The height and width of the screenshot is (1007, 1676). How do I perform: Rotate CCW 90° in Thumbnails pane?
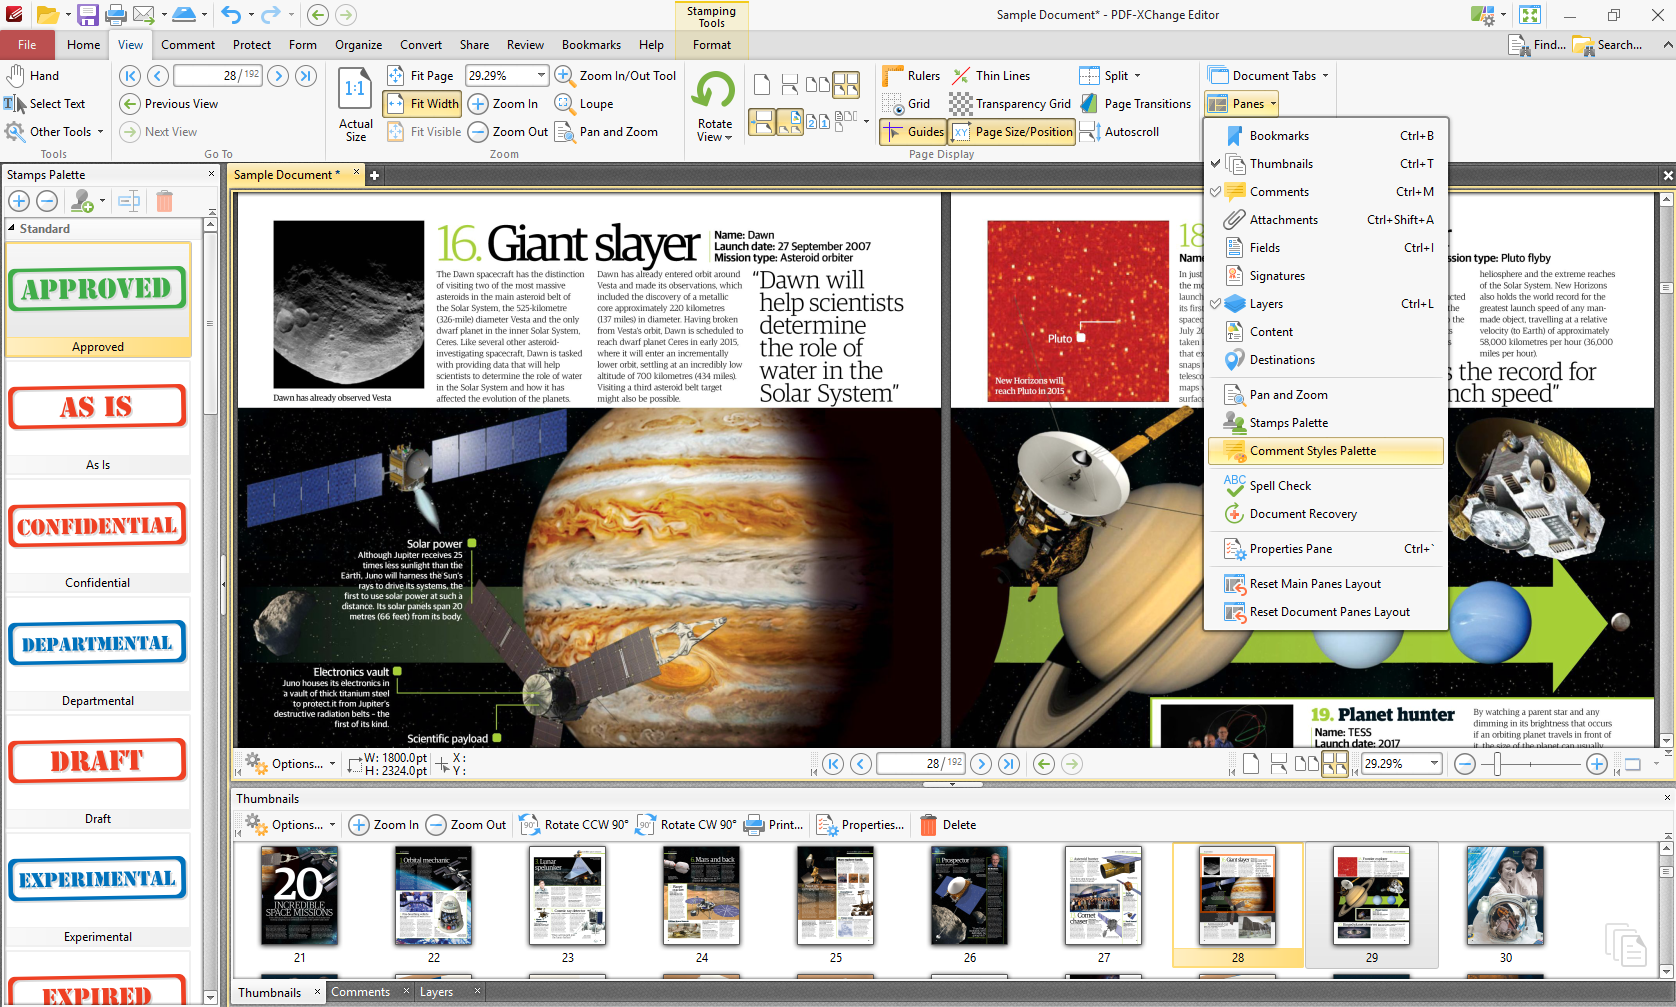574,825
